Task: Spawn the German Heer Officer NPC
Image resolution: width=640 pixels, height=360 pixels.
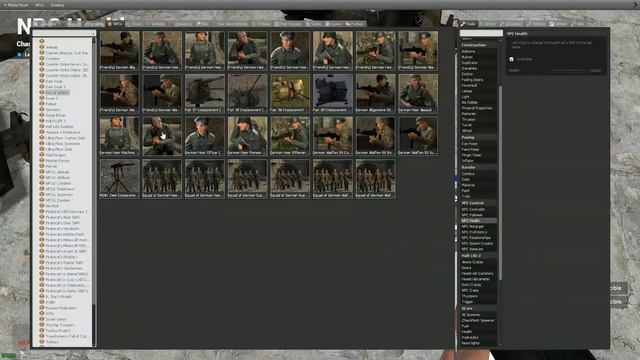Action: tap(204, 136)
